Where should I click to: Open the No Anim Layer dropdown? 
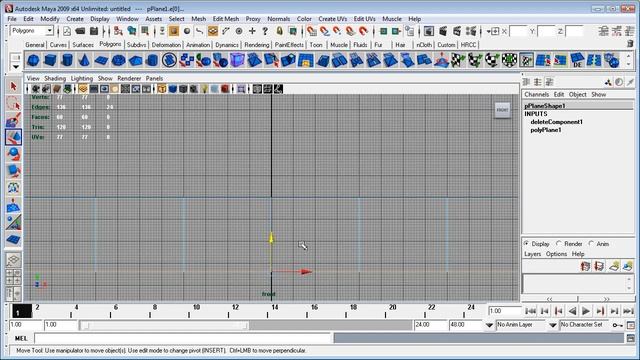(x=489, y=325)
